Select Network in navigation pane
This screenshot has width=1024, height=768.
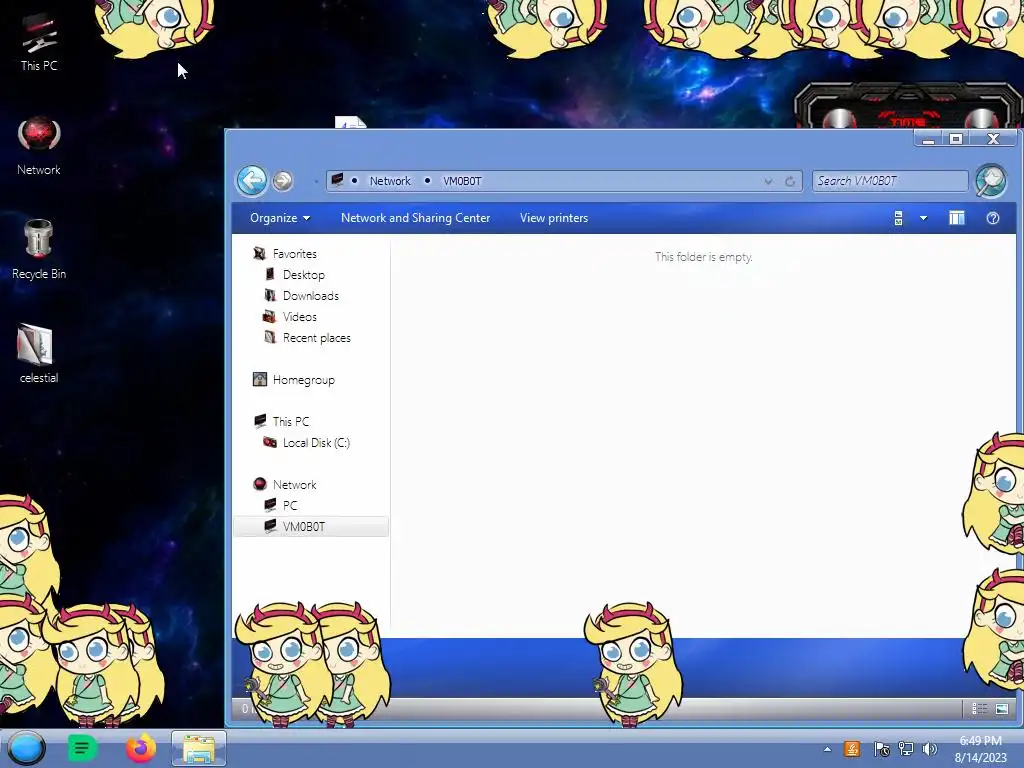[x=295, y=485]
